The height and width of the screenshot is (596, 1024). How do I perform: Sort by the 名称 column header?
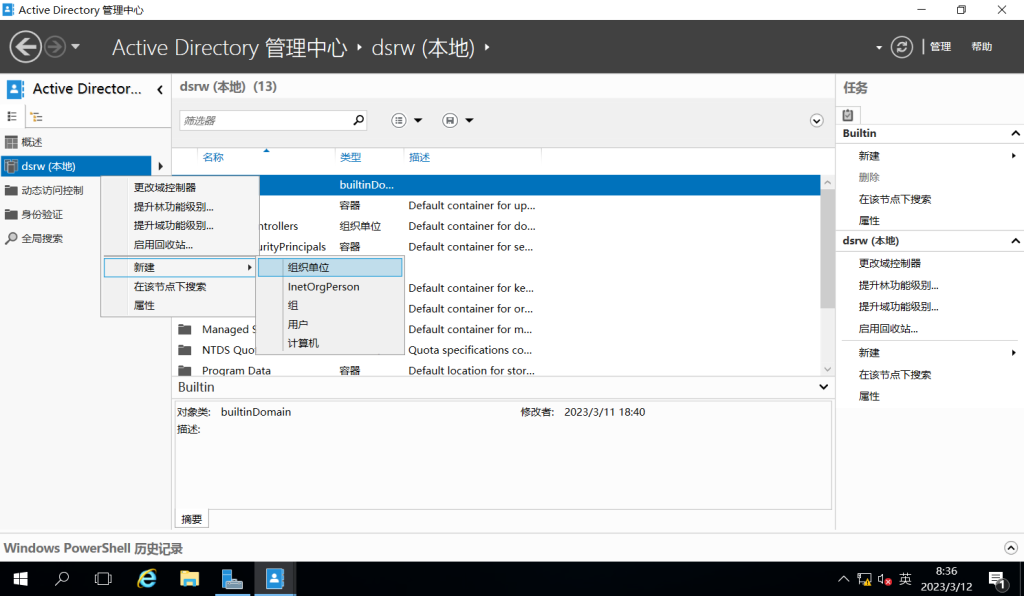click(x=213, y=157)
